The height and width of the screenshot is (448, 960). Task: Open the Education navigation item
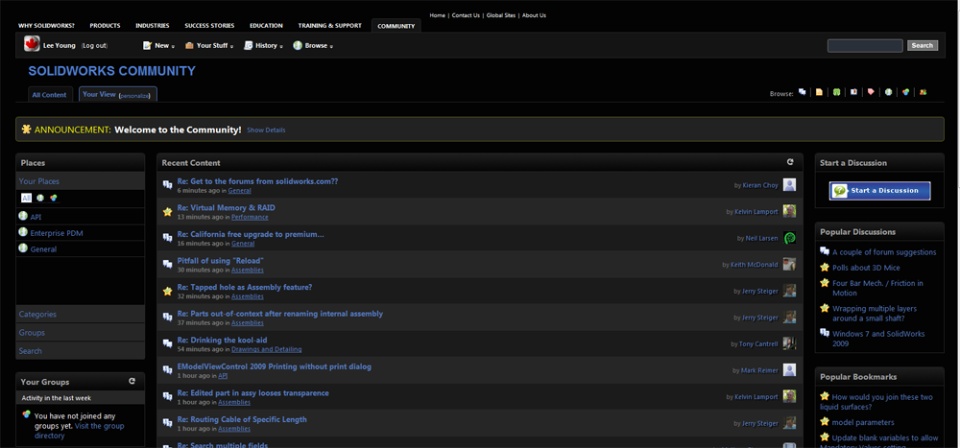266,26
